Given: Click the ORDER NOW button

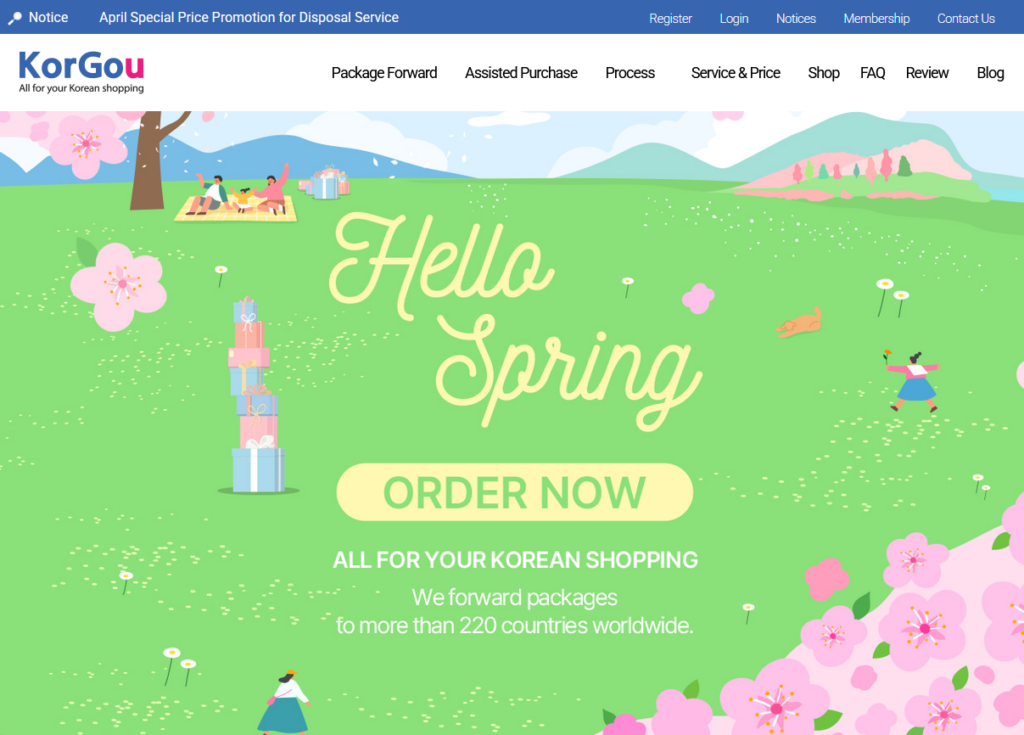Looking at the screenshot, I should coord(515,492).
